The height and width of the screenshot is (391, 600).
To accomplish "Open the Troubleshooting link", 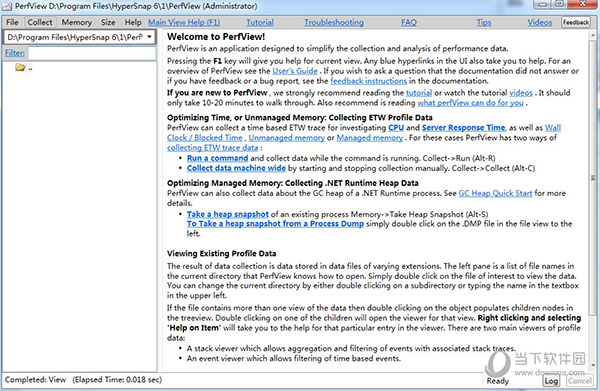I will pos(334,22).
